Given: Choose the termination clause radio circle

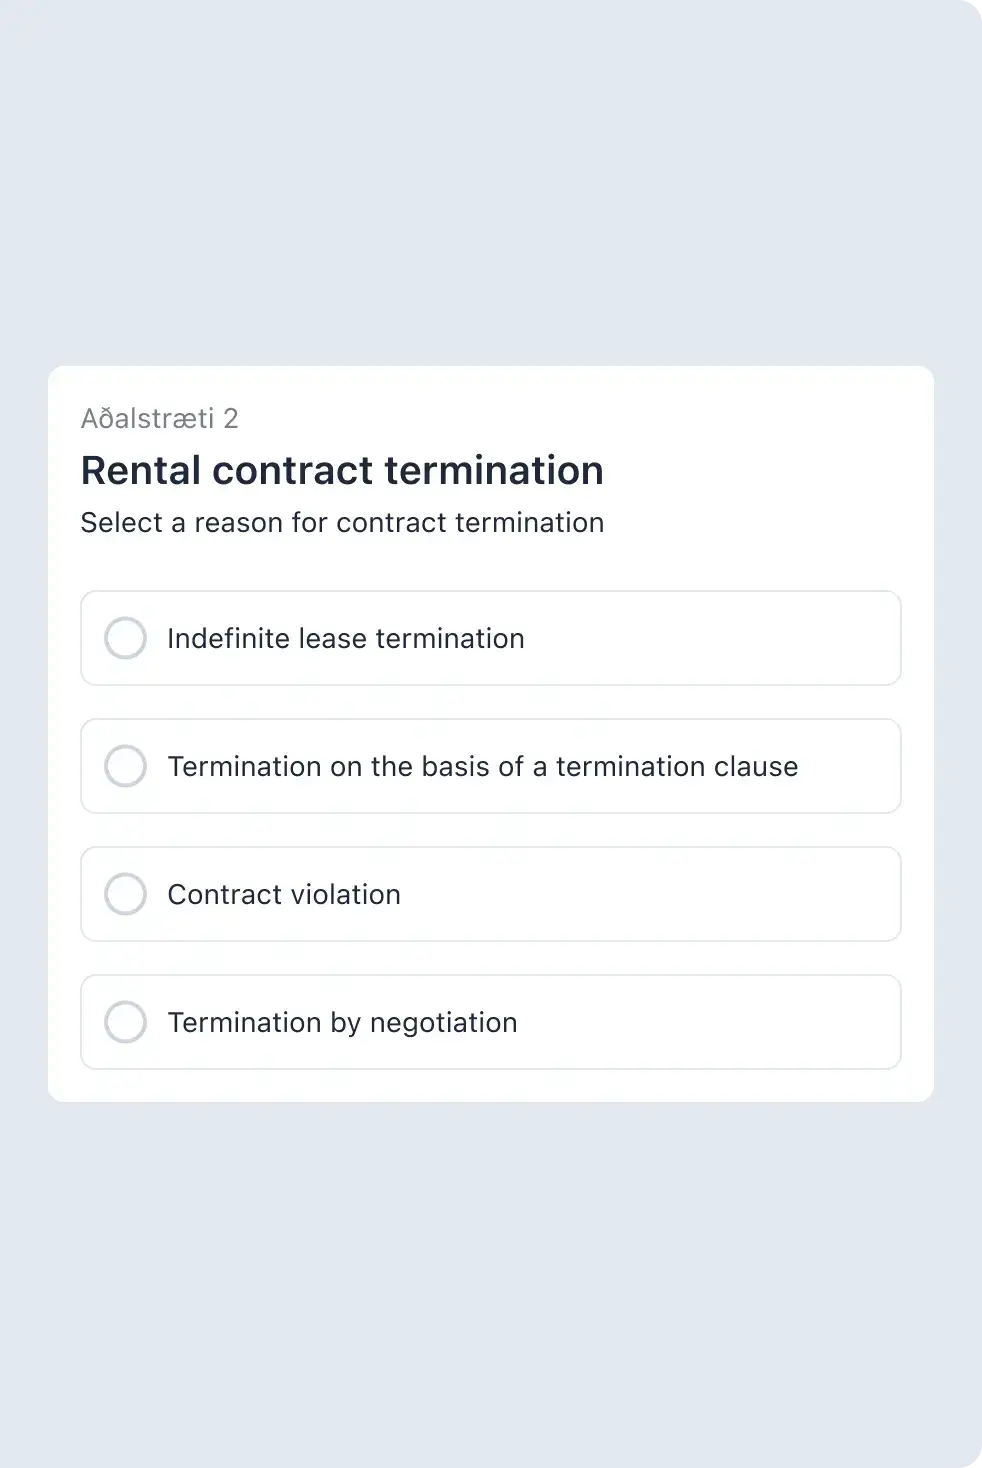Looking at the screenshot, I should 126,766.
